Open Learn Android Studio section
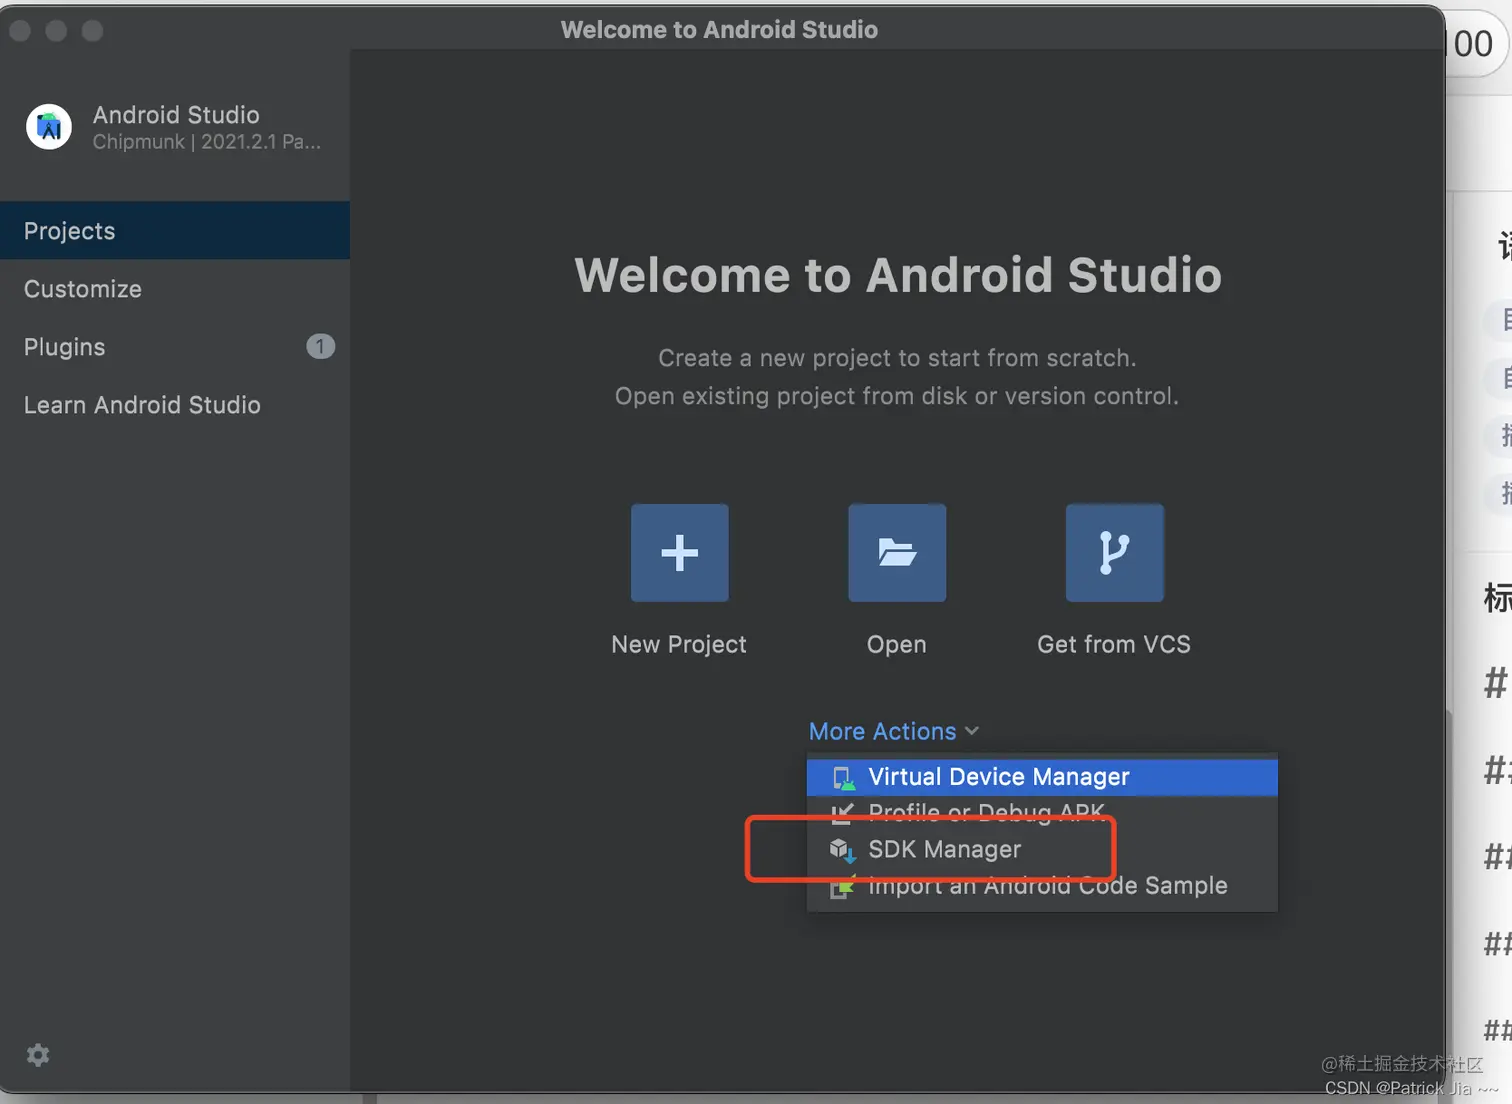Image resolution: width=1512 pixels, height=1104 pixels. [x=175, y=405]
